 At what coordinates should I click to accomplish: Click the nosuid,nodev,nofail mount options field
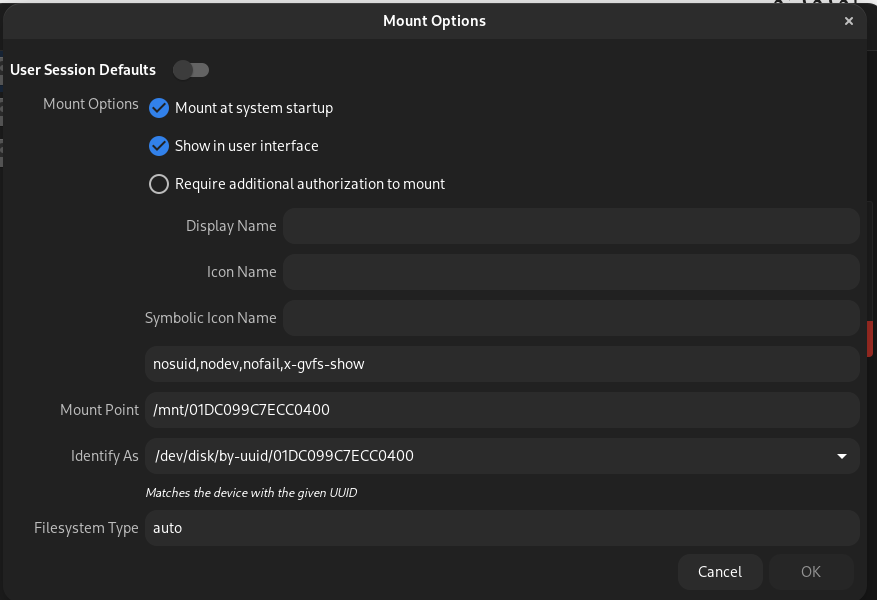502,364
